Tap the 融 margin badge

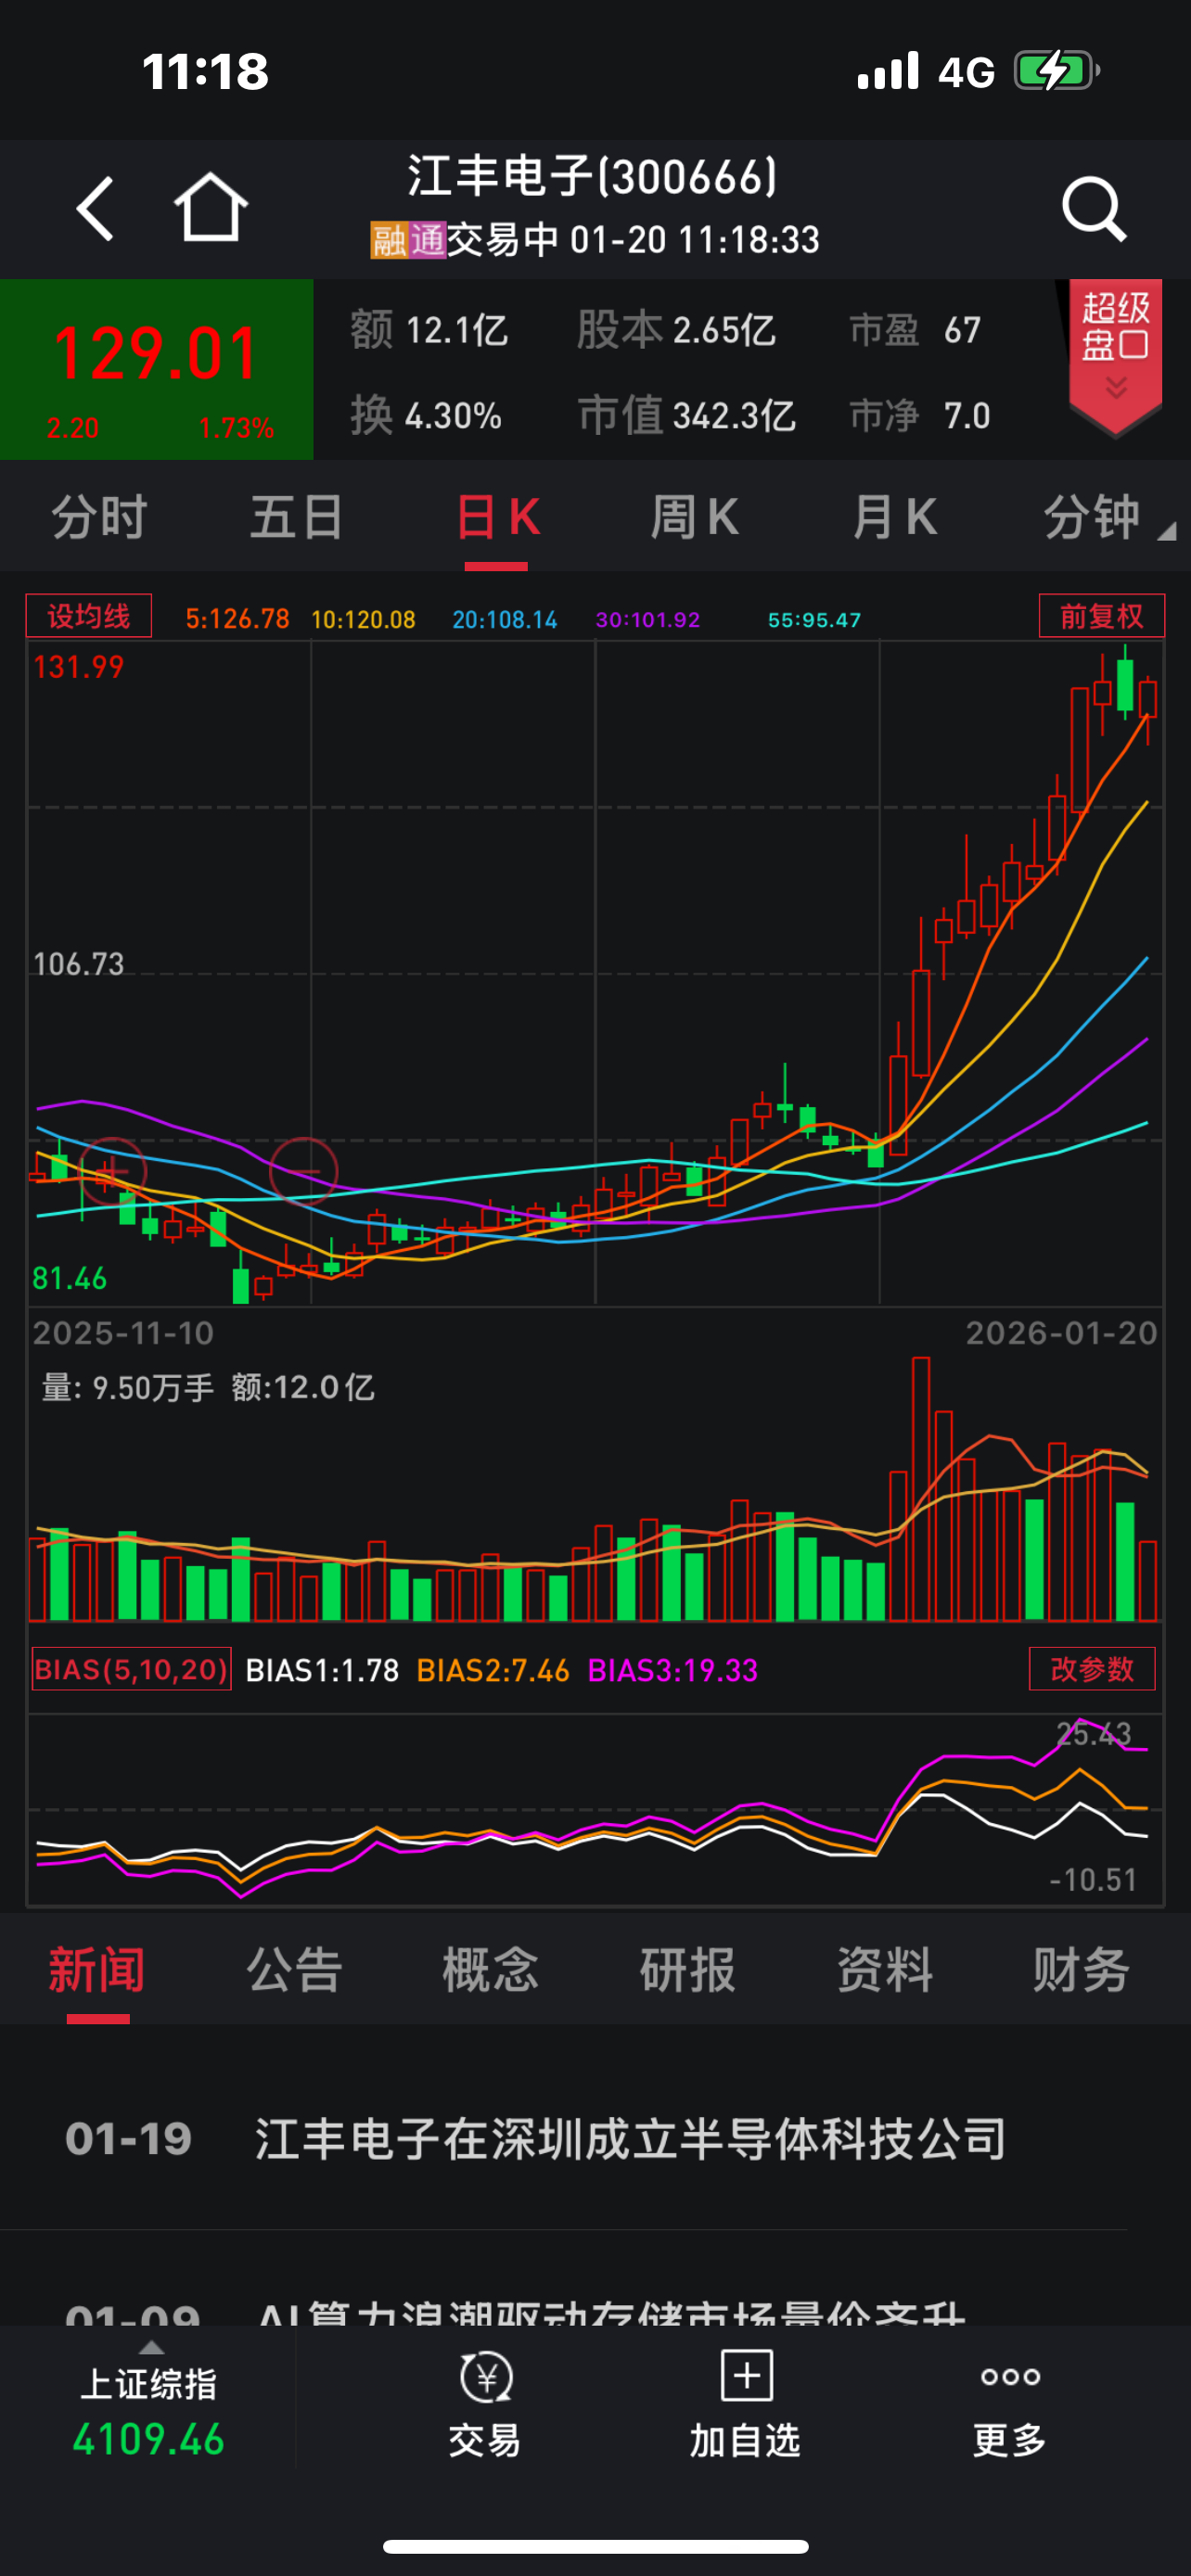389,240
